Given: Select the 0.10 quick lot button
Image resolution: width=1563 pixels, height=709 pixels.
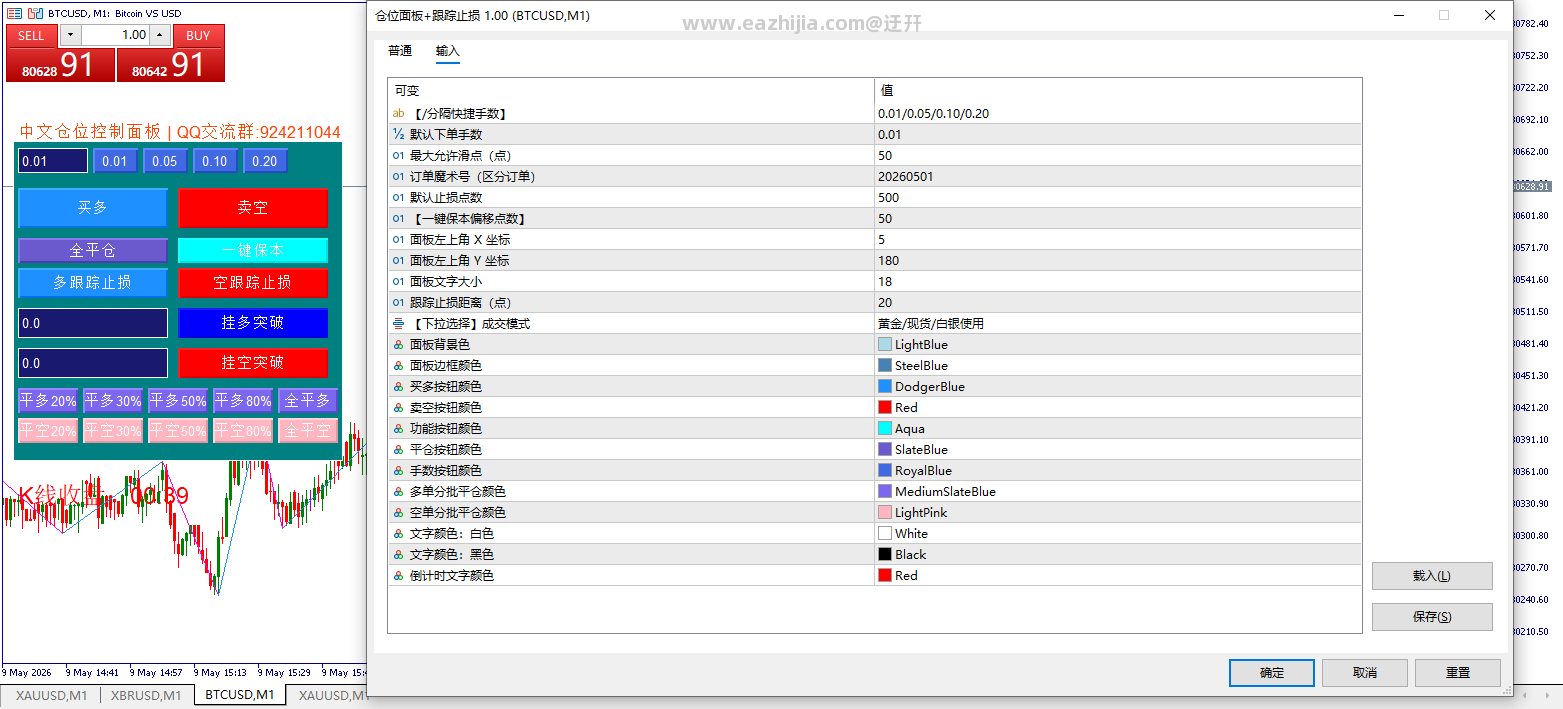Looking at the screenshot, I should coord(215,161).
